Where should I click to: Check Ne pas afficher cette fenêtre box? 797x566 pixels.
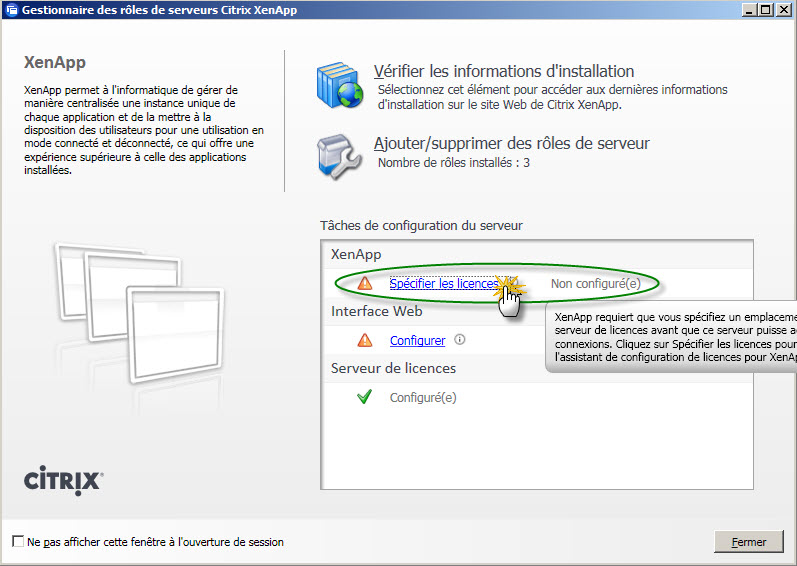coord(18,541)
